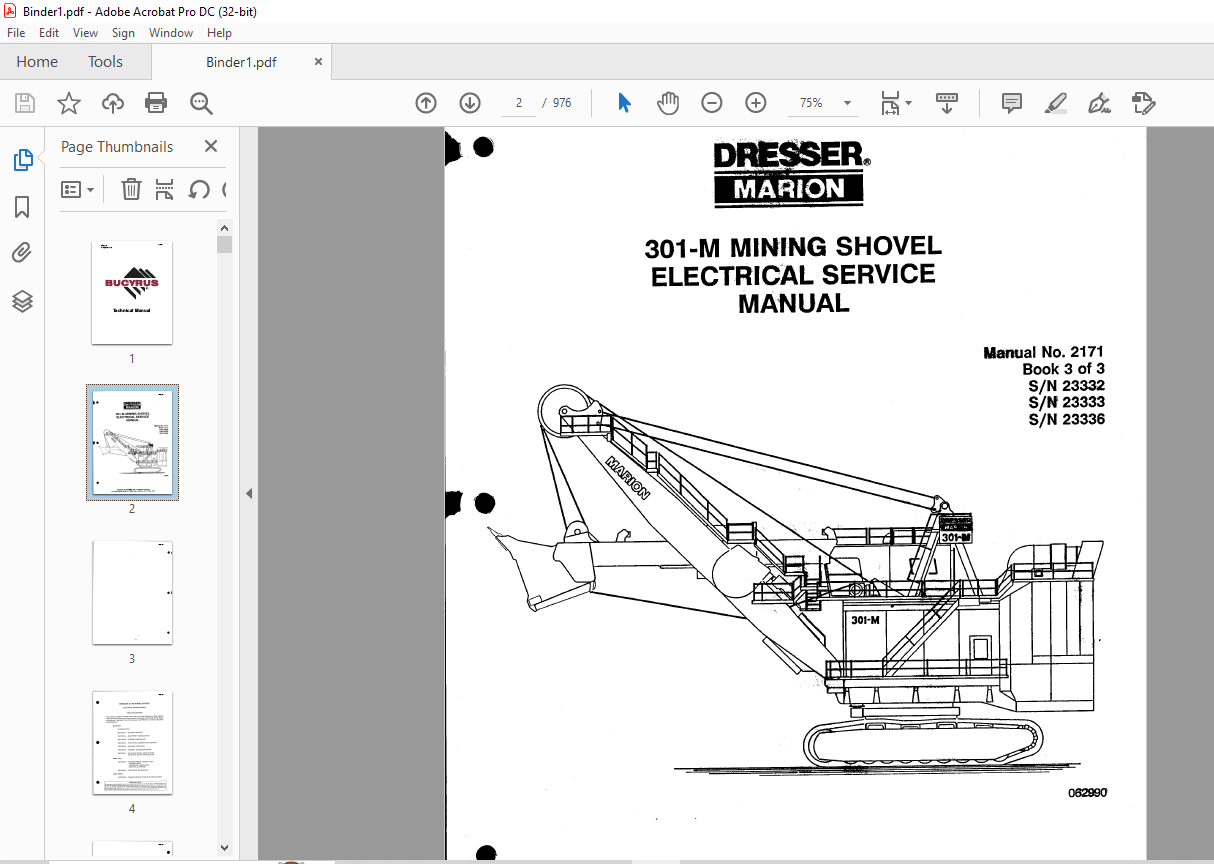This screenshot has width=1214, height=864.
Task: Open the Edit menu
Action: coord(49,33)
